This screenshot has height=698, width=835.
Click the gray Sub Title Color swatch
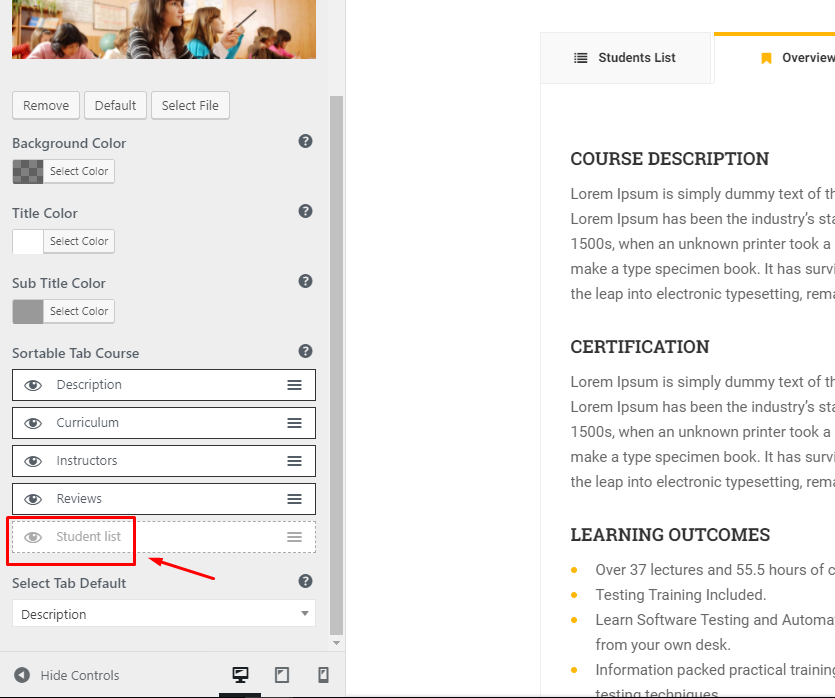click(x=28, y=311)
